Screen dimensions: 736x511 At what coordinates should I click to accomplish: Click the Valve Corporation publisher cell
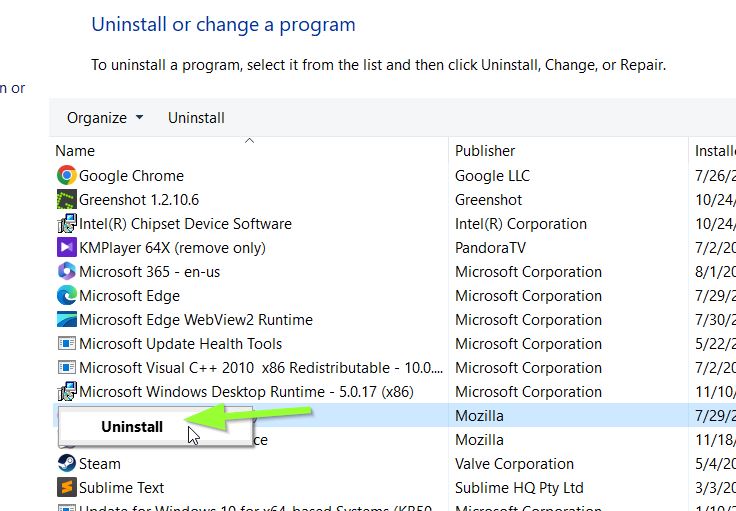tap(514, 464)
